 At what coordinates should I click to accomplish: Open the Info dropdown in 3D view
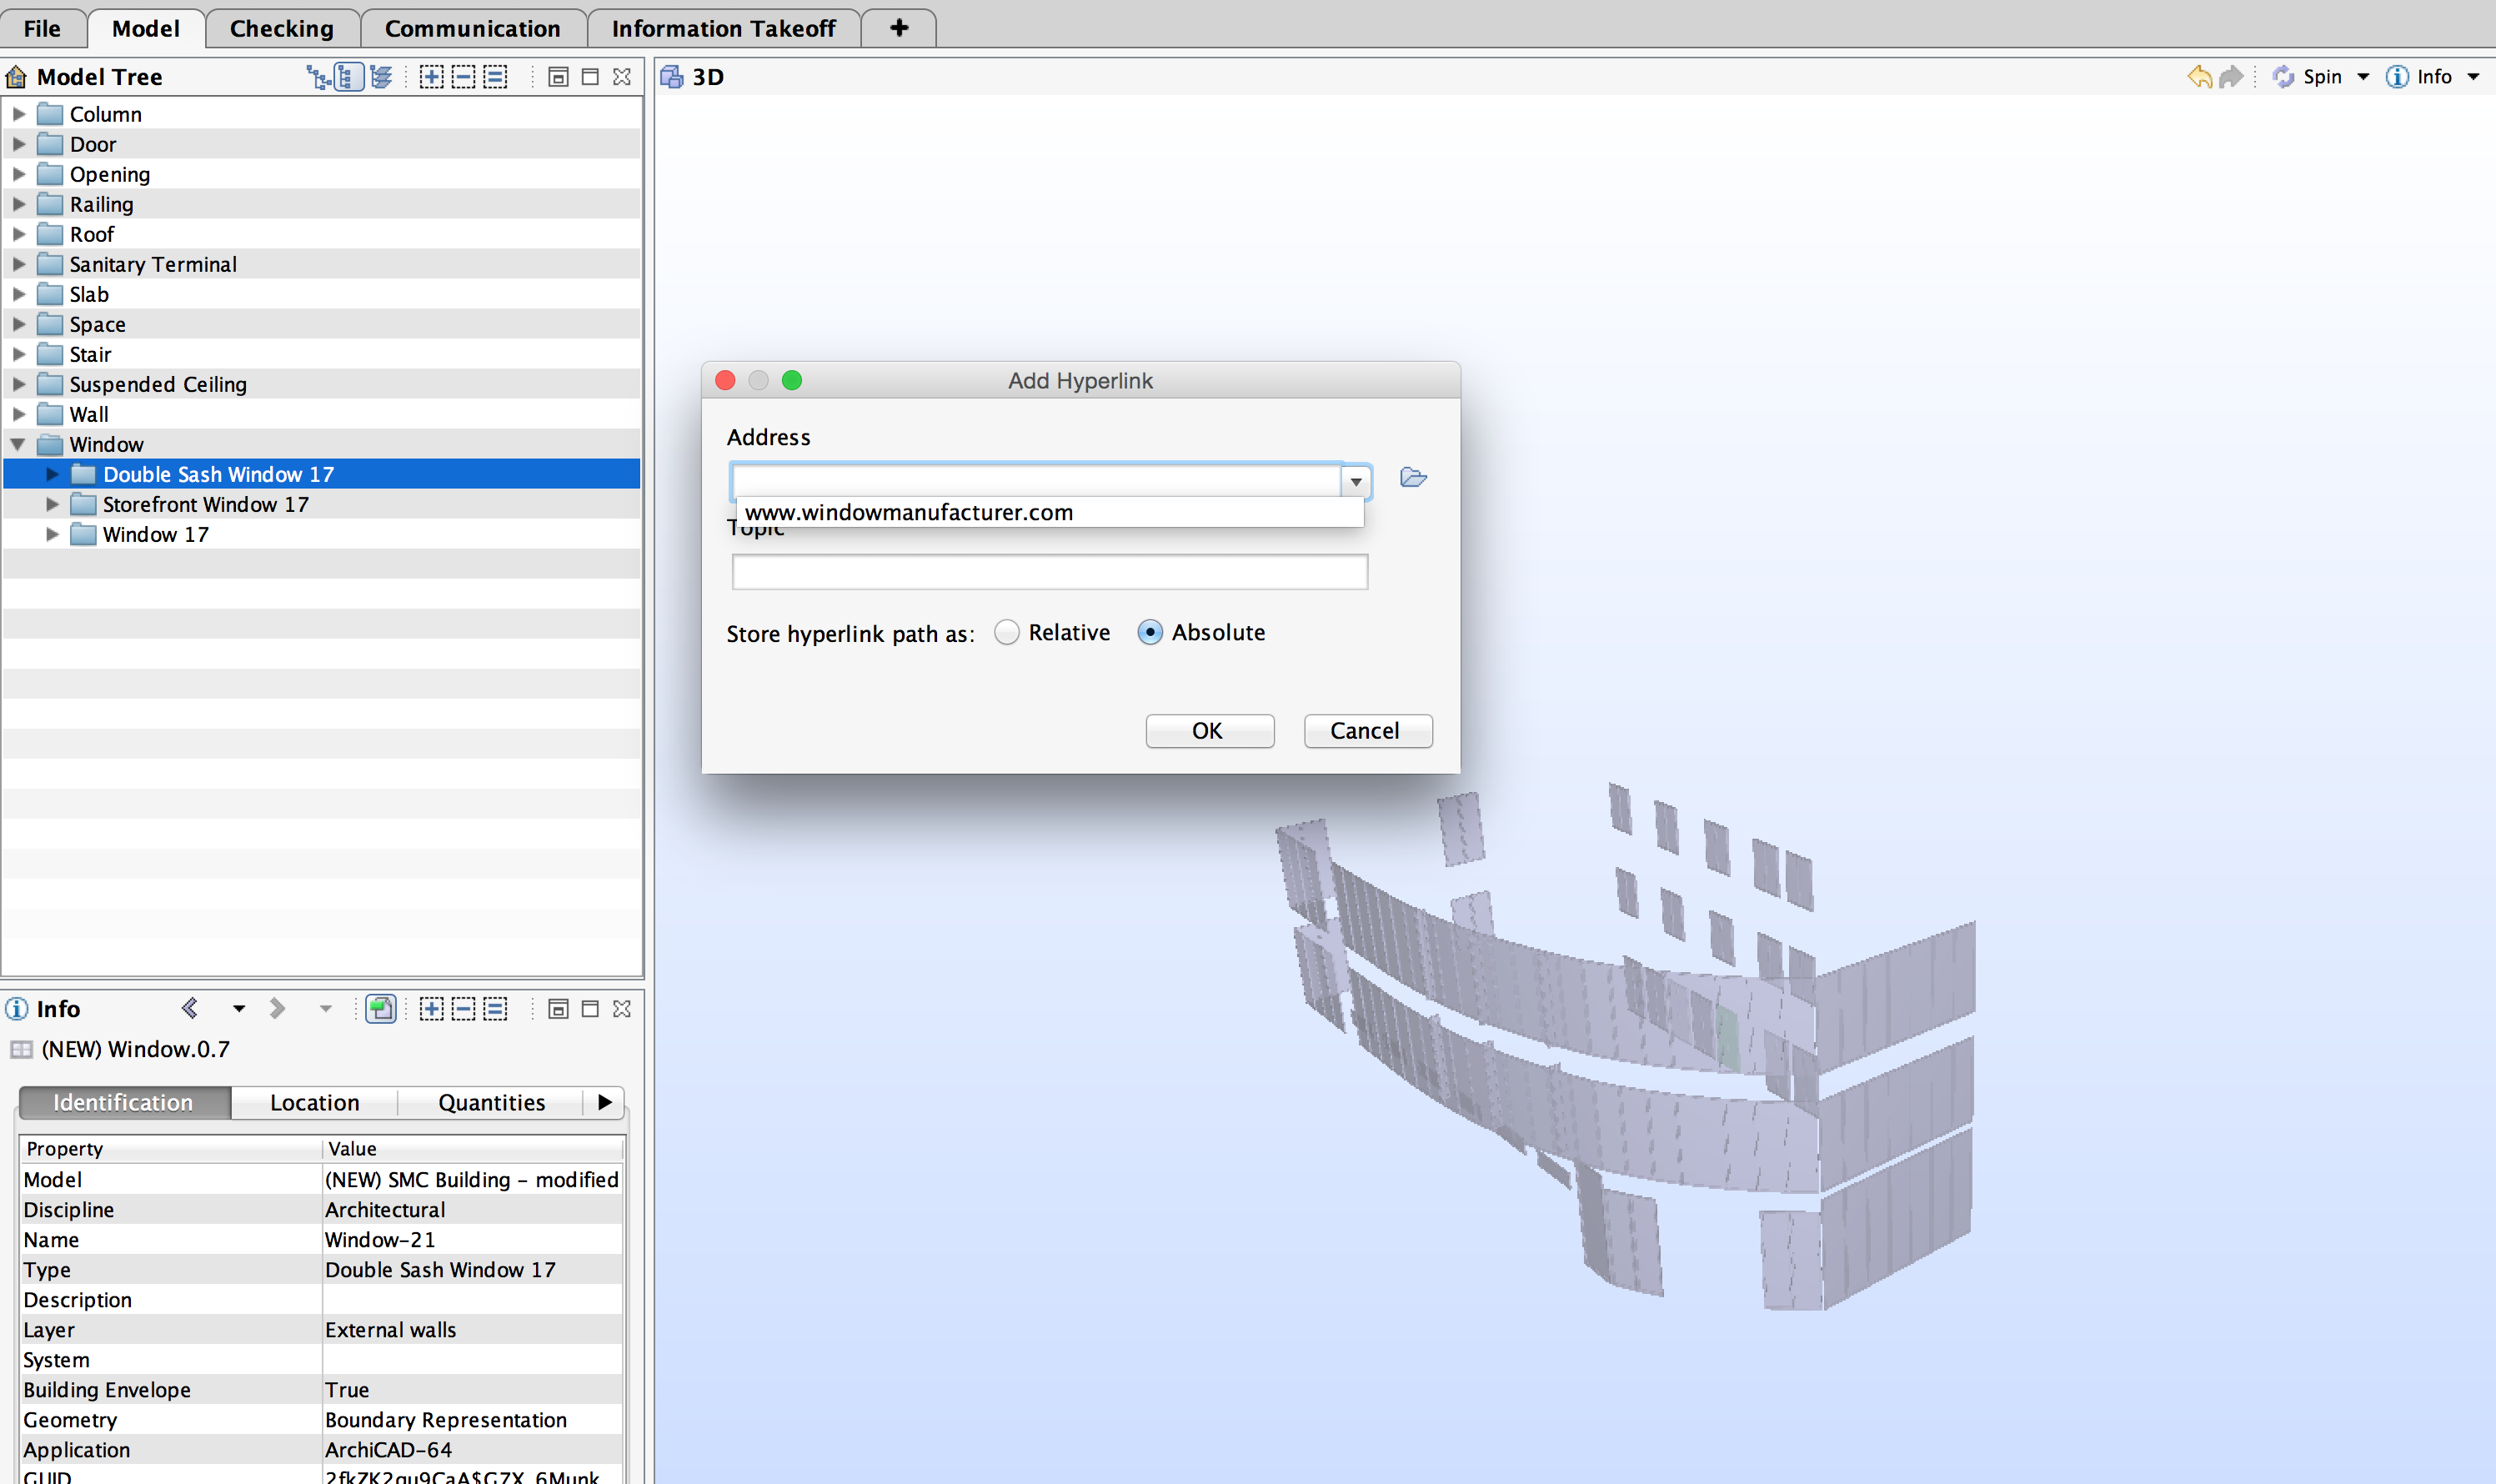(x=2475, y=76)
